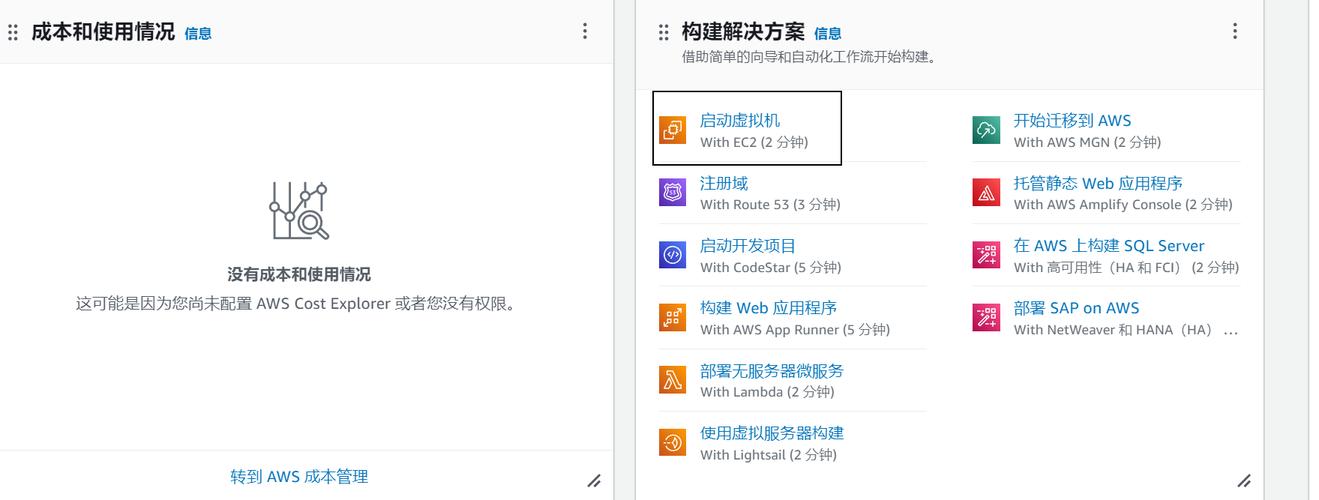
Task: Open the 启动开发项目 link
Action: click(x=748, y=245)
